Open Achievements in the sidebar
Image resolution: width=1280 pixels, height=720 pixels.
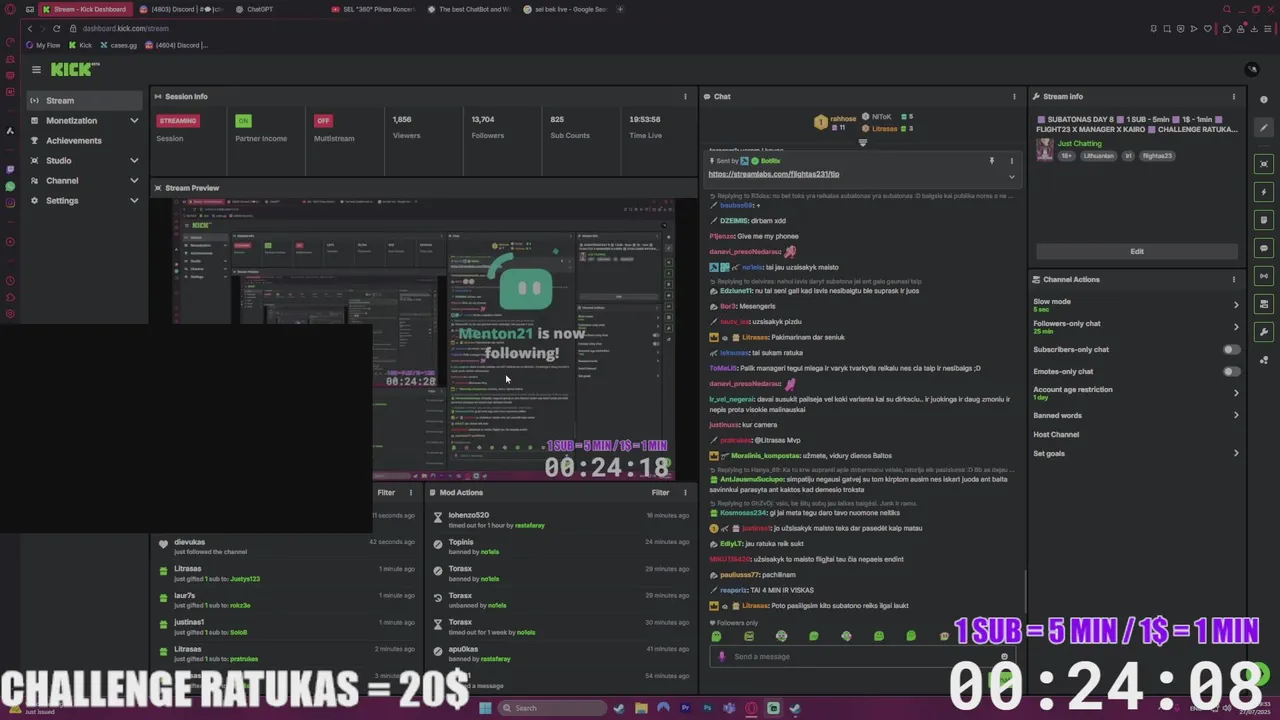point(84,140)
